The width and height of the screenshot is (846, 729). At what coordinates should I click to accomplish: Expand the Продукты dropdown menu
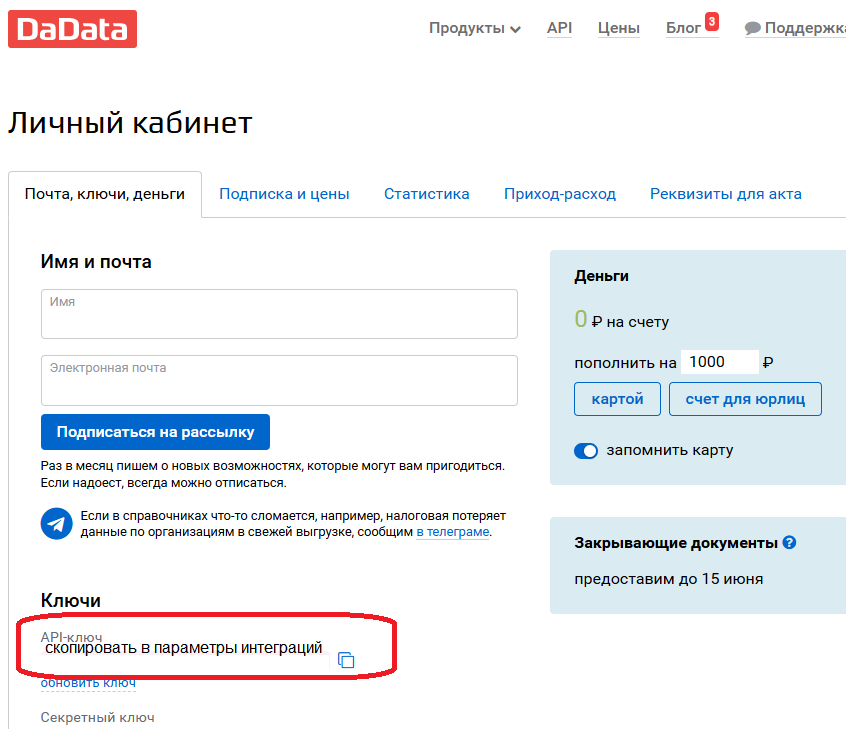[x=474, y=28]
